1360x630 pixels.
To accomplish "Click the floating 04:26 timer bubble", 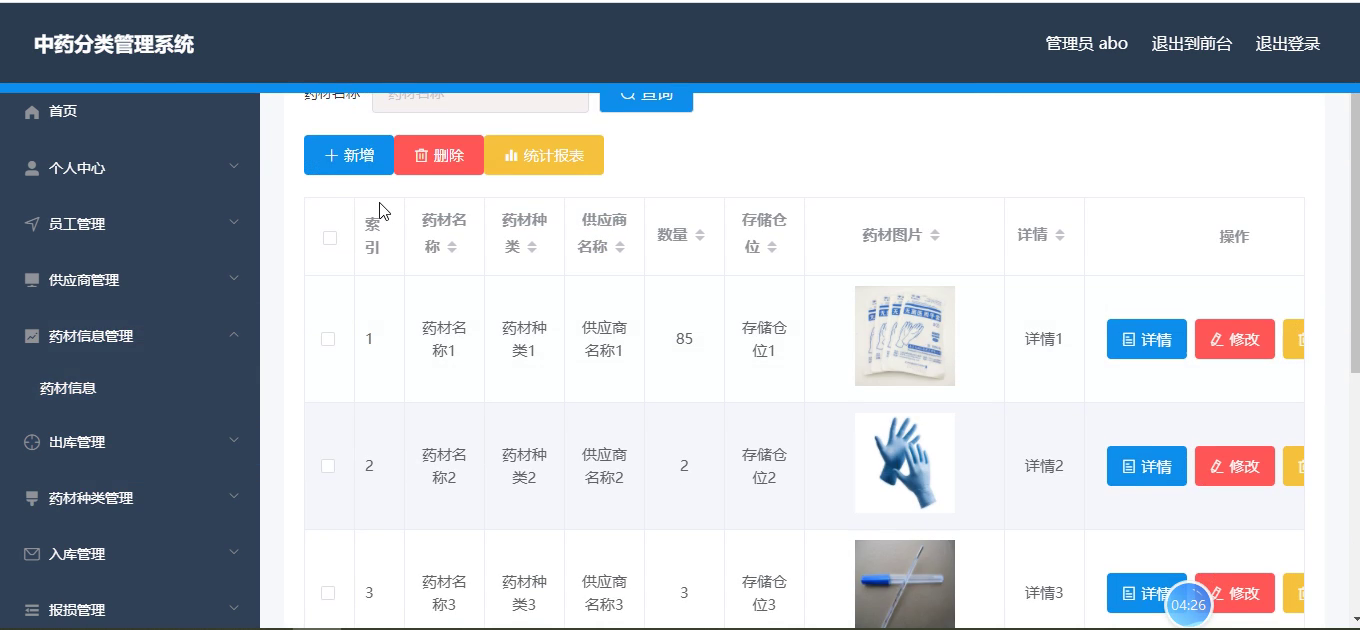I will coord(1188,605).
